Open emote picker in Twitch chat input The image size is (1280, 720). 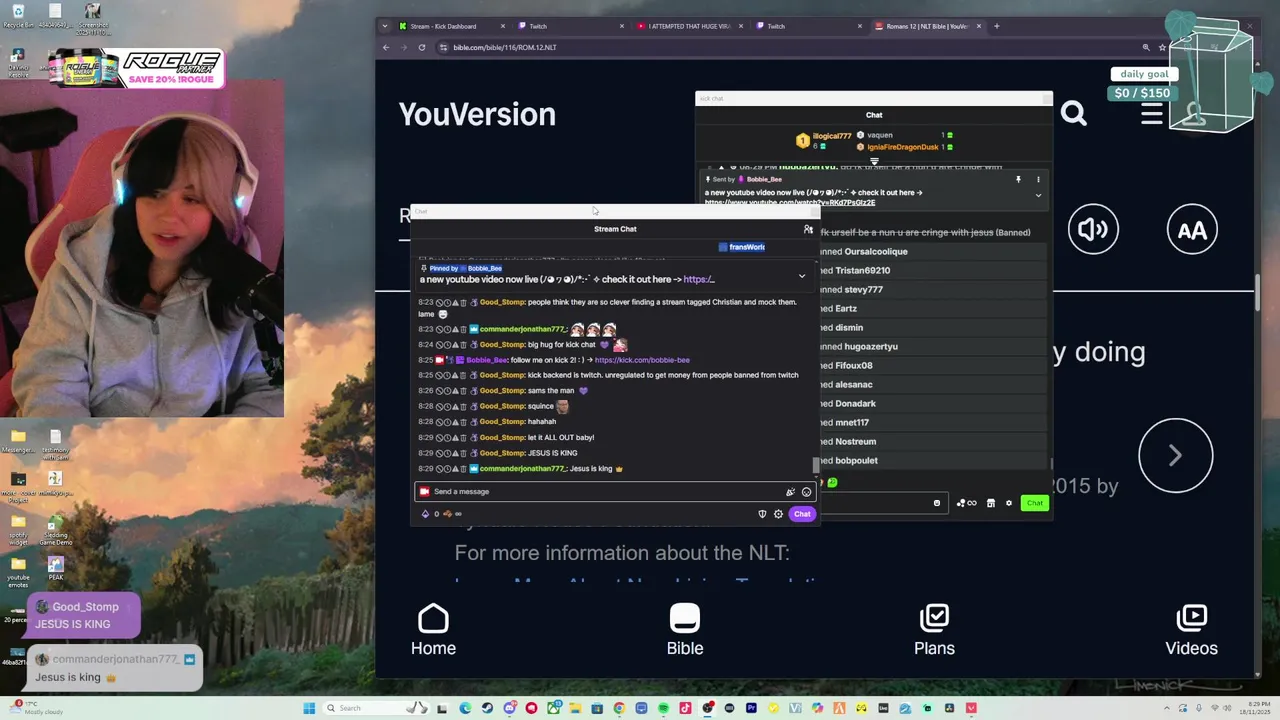click(806, 492)
